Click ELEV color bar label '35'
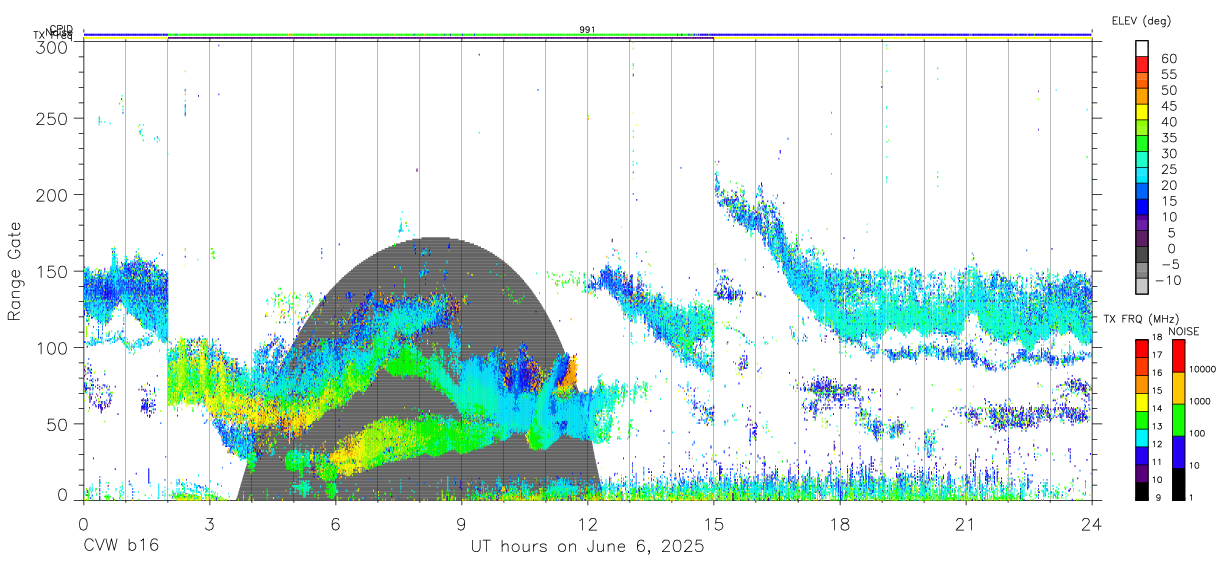 (1168, 138)
